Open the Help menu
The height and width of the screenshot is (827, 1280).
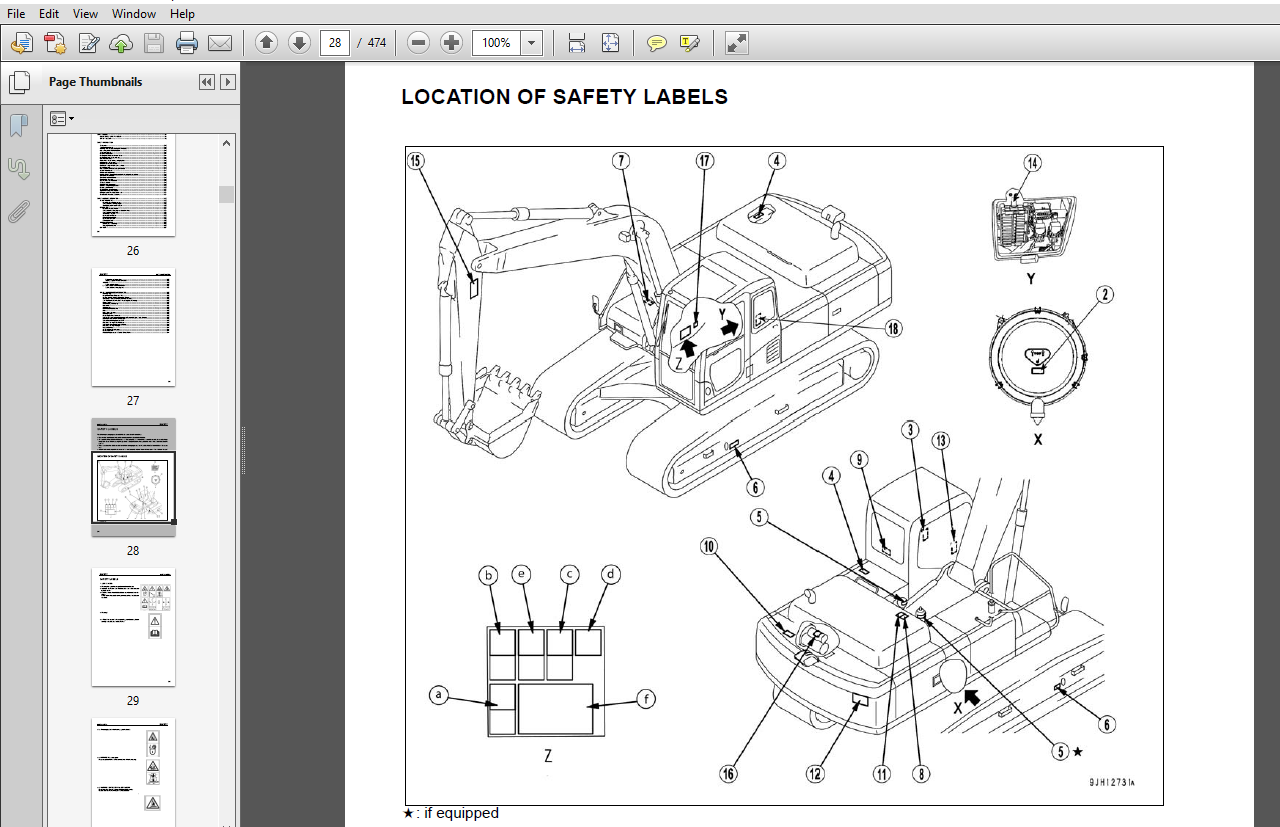[182, 14]
